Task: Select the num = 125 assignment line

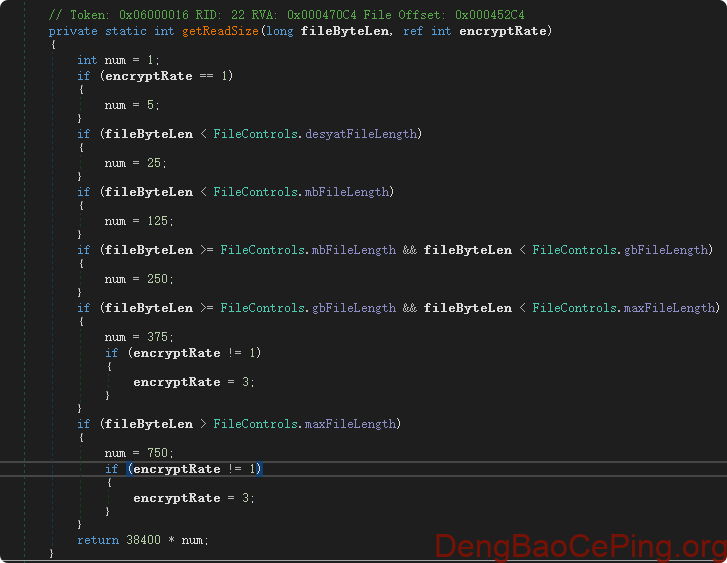Action: pyautogui.click(x=139, y=221)
